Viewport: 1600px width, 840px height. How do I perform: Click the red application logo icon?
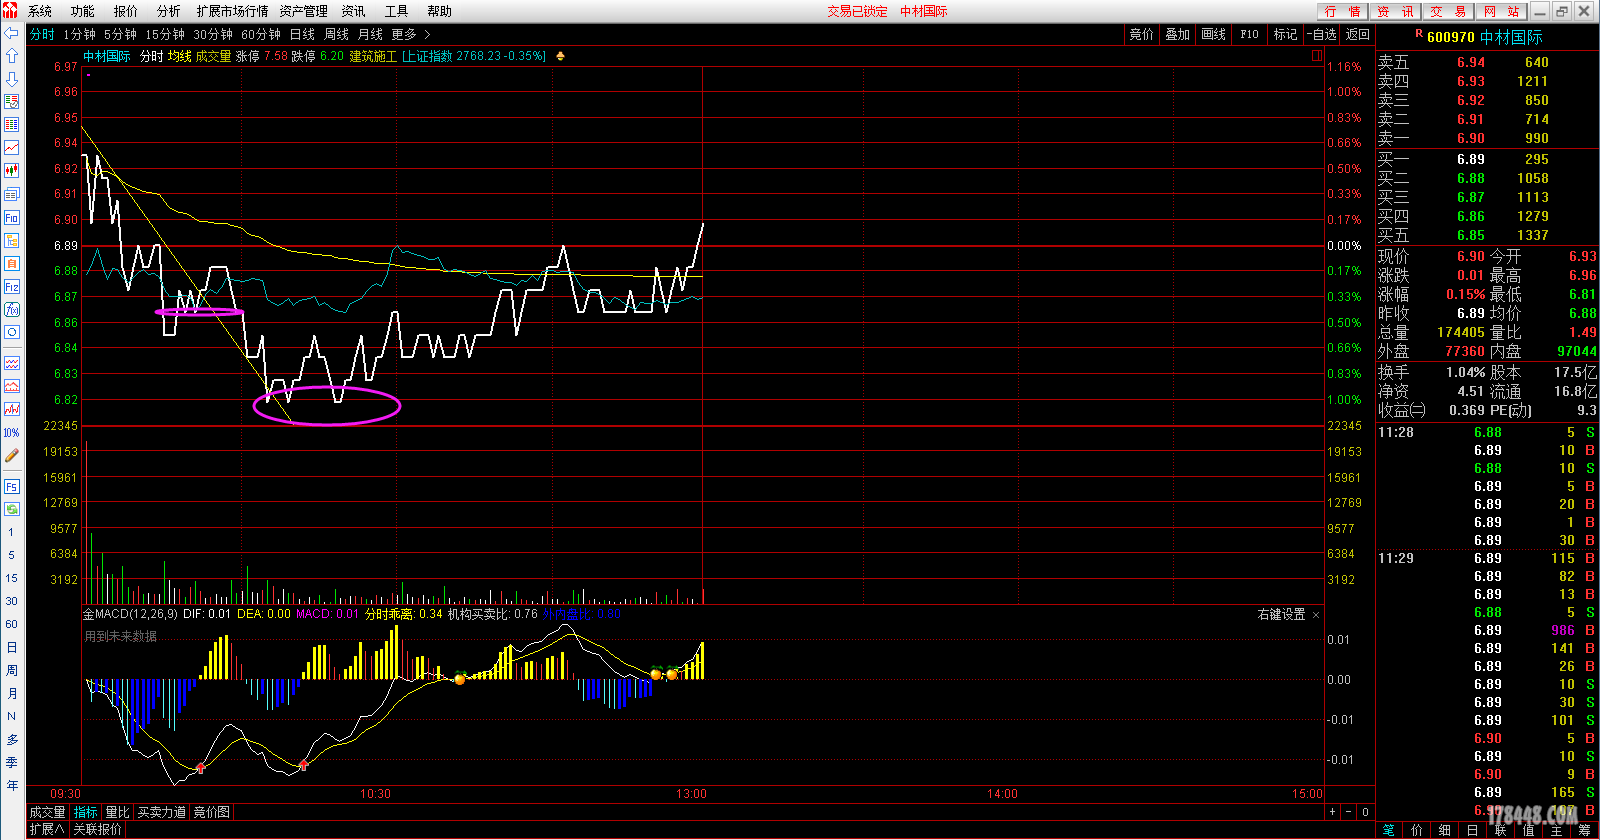pyautogui.click(x=11, y=11)
